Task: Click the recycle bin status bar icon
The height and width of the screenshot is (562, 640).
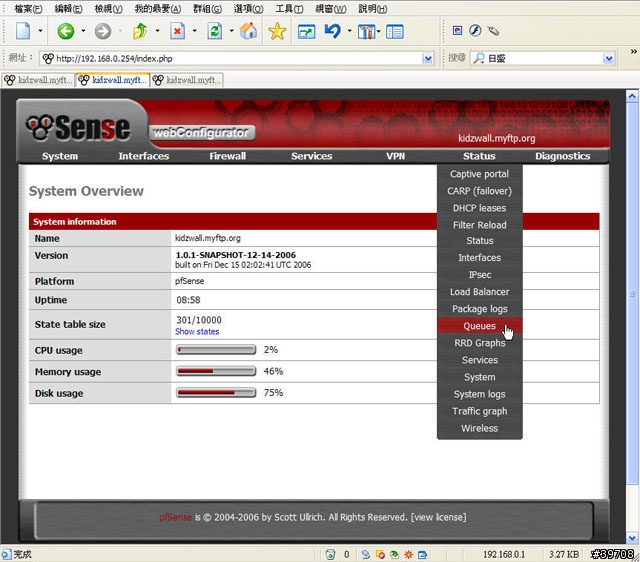Action: (x=330, y=554)
